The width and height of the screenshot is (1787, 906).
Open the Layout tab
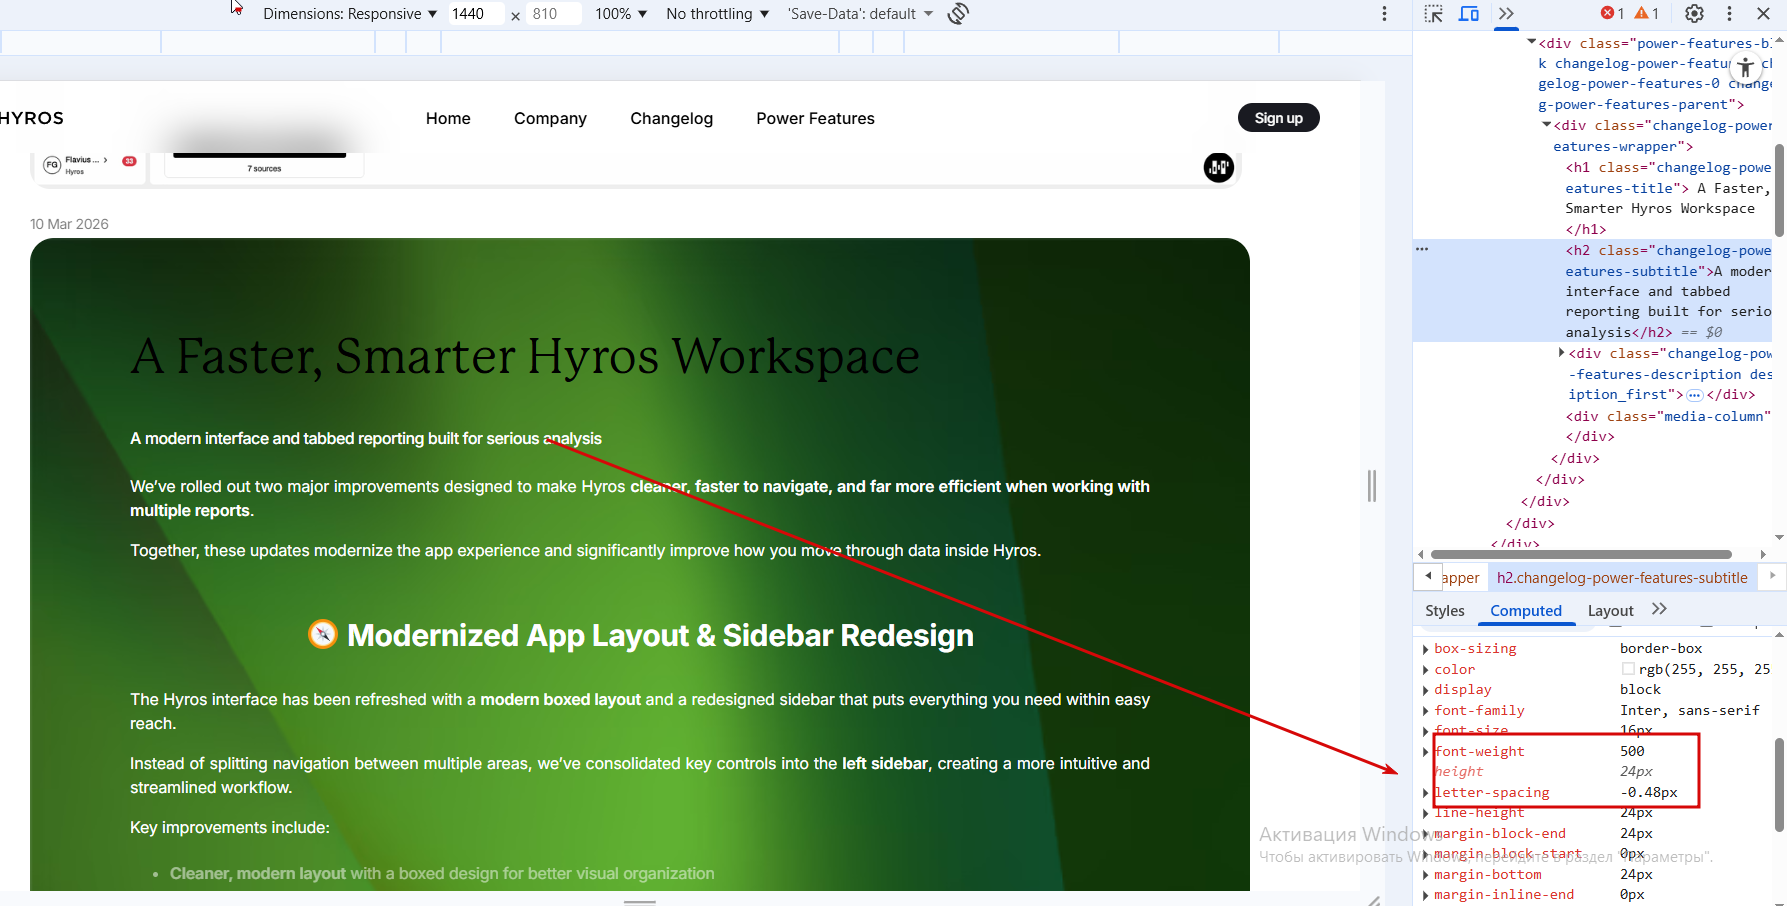[x=1610, y=611]
